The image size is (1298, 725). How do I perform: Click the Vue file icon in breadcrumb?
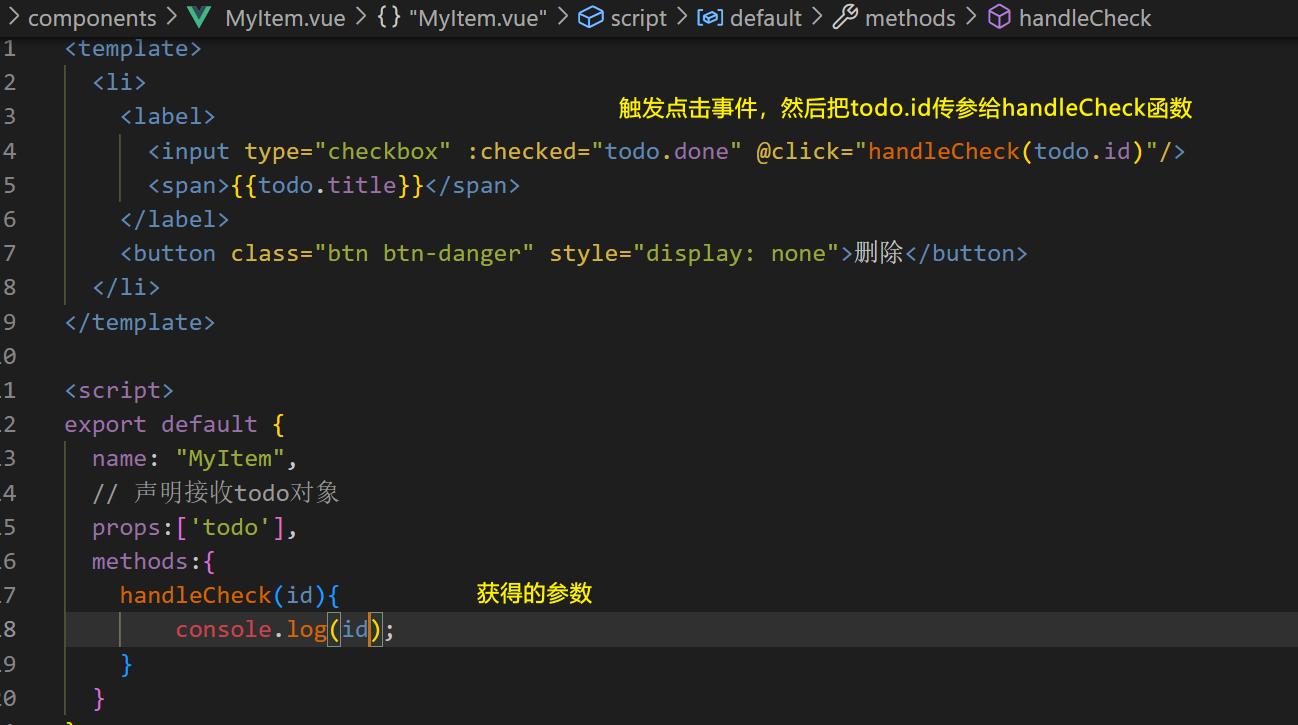click(x=199, y=18)
